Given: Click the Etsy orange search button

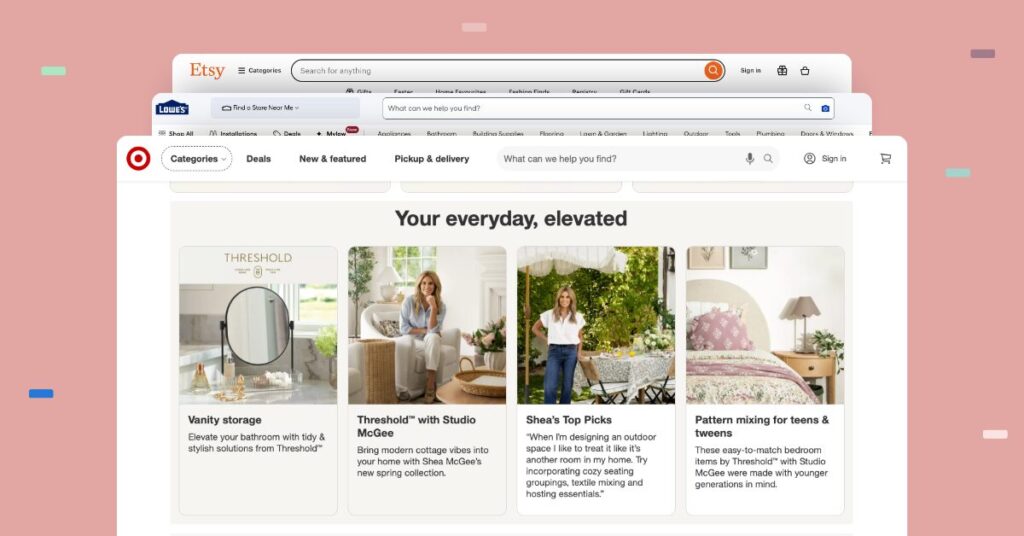Looking at the screenshot, I should pyautogui.click(x=713, y=71).
